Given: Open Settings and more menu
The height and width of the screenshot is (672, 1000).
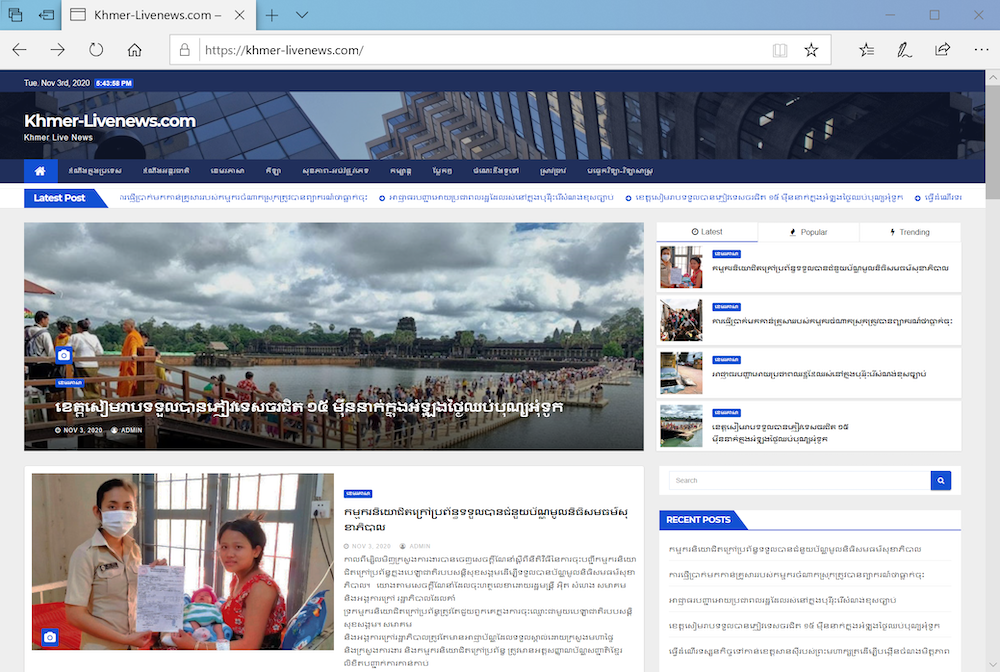Looking at the screenshot, I should pyautogui.click(x=981, y=50).
